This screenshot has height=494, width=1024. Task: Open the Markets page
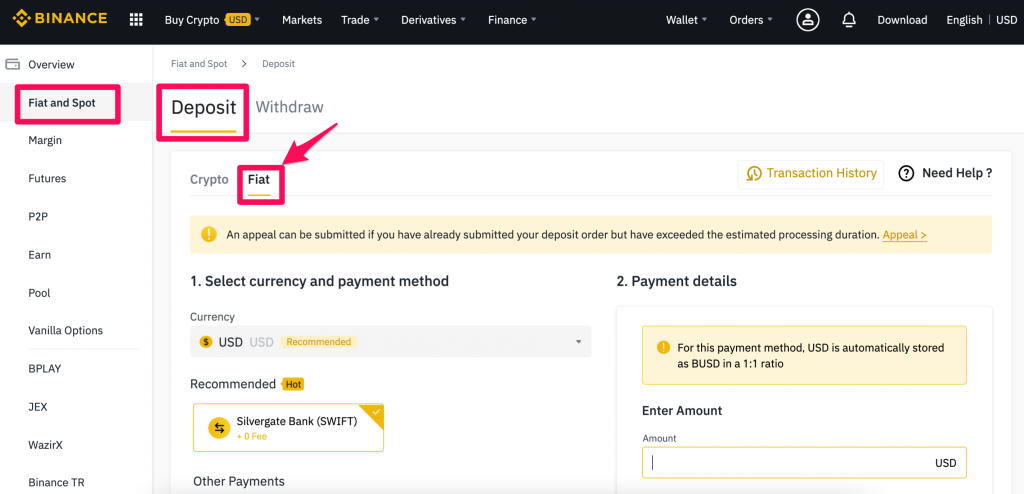[x=302, y=20]
